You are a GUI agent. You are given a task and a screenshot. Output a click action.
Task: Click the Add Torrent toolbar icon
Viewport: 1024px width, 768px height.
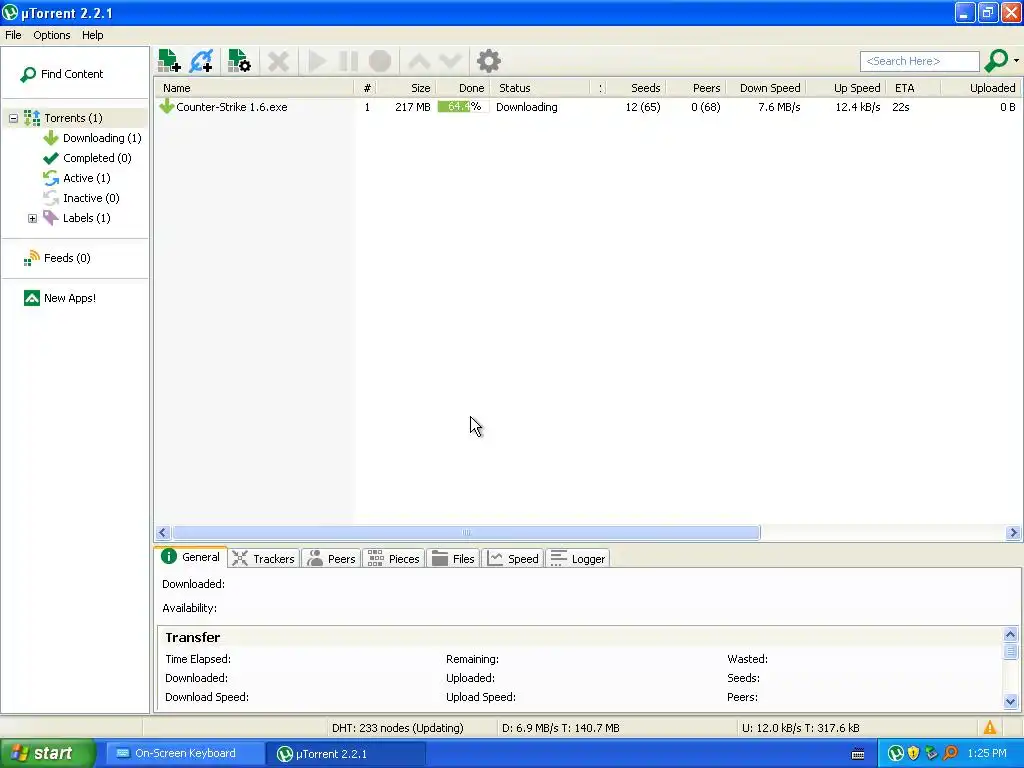click(169, 61)
